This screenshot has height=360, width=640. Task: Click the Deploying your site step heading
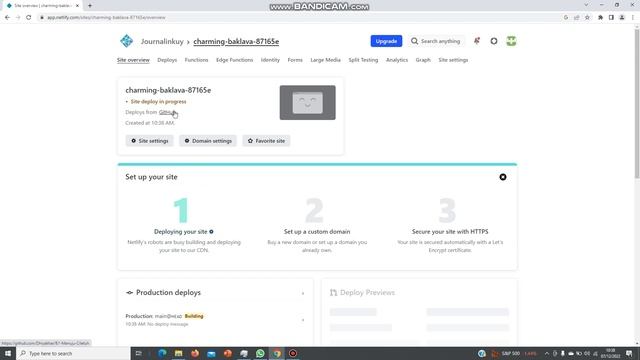(x=180, y=231)
